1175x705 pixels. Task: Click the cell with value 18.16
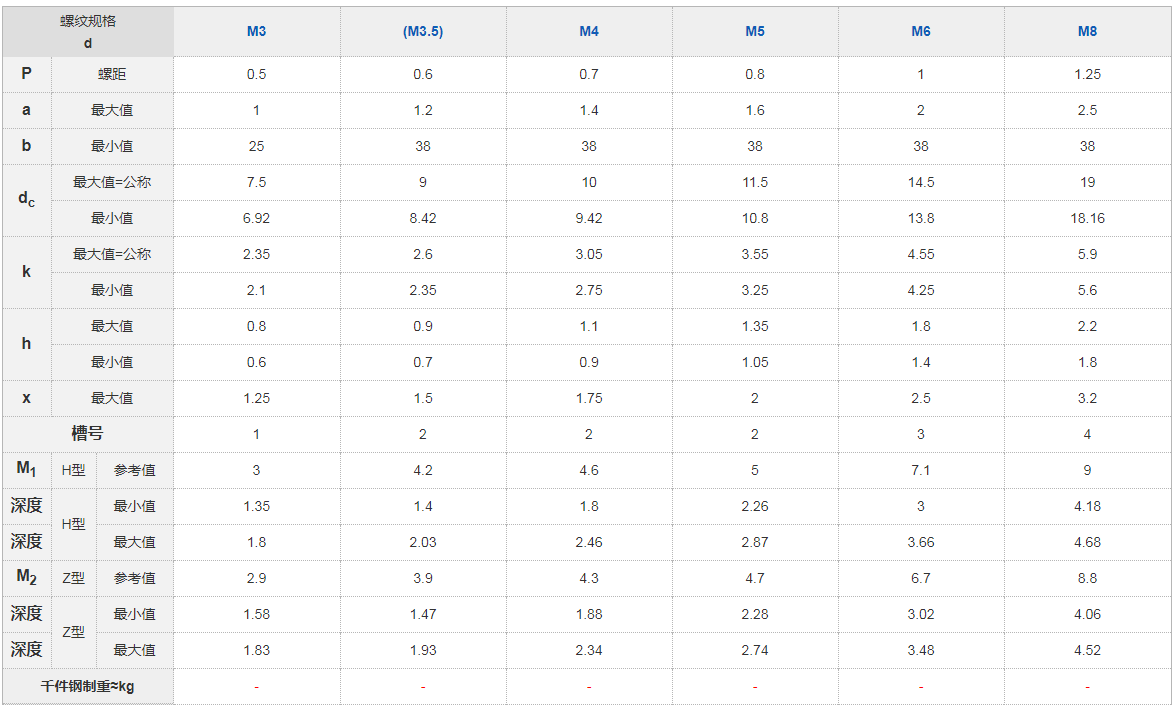(x=1087, y=218)
